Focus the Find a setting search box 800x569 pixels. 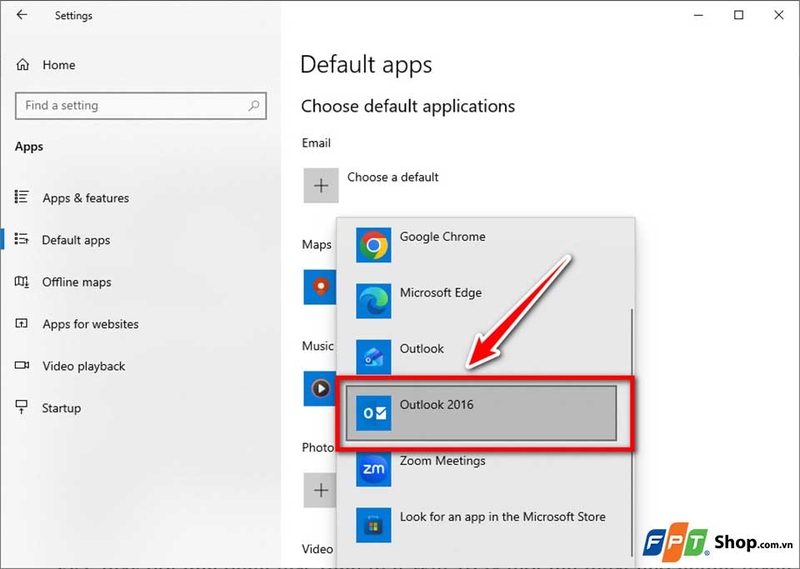point(141,106)
